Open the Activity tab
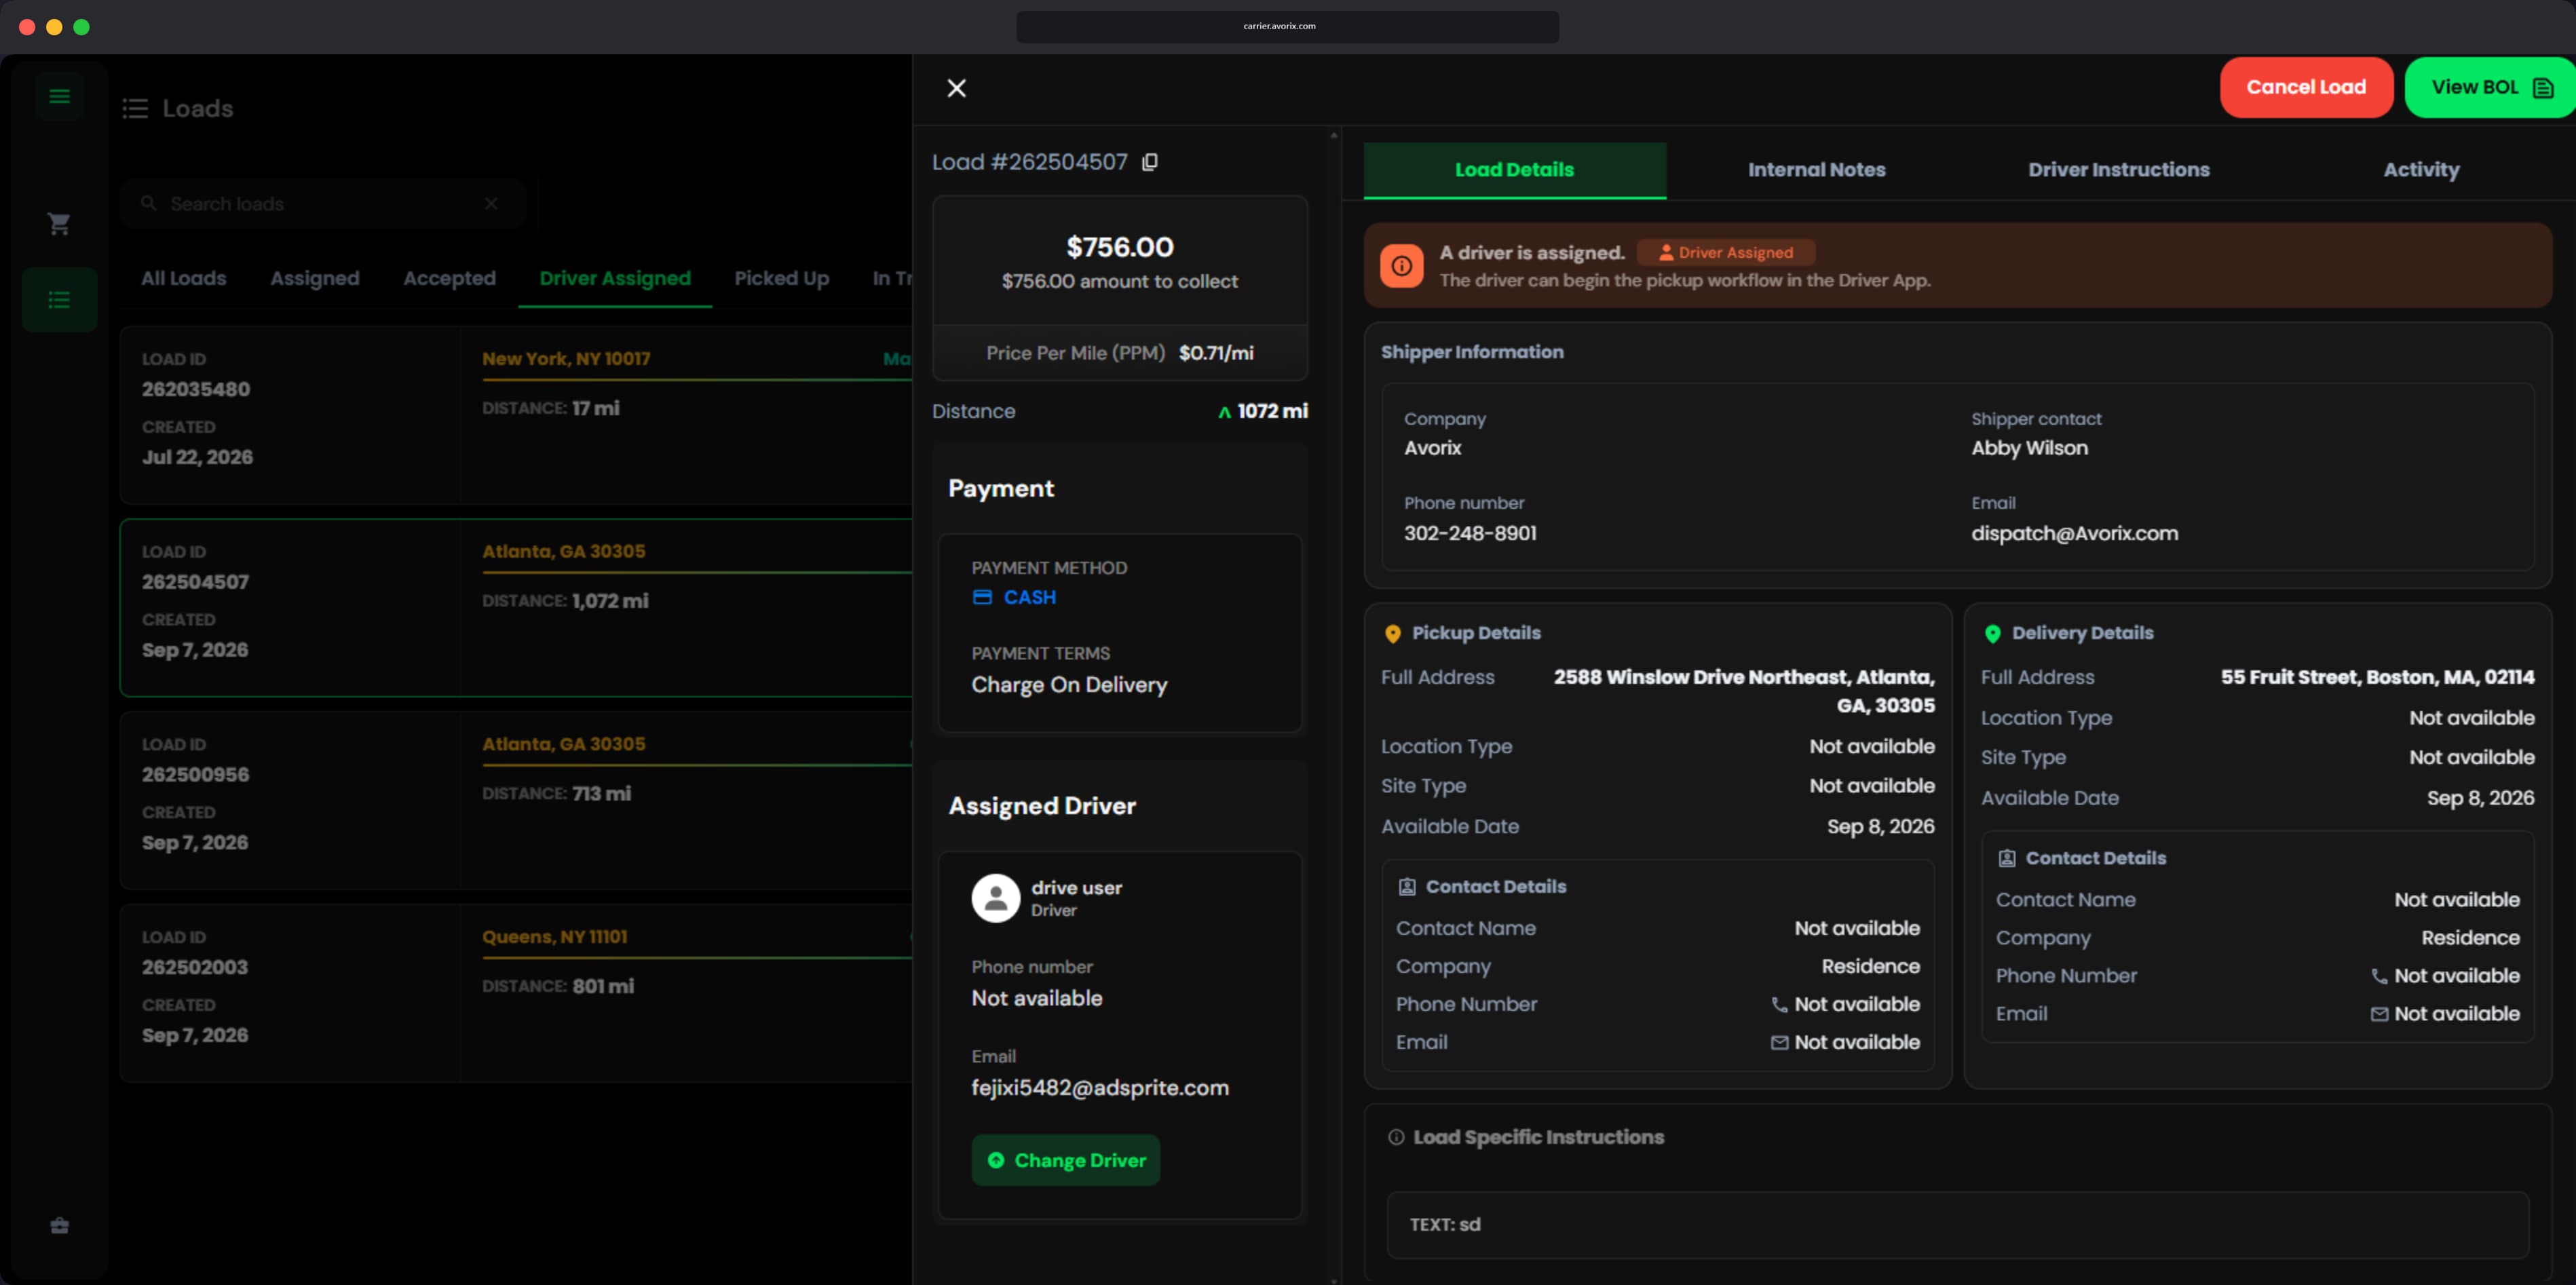This screenshot has height=1285, width=2576. 2420,170
